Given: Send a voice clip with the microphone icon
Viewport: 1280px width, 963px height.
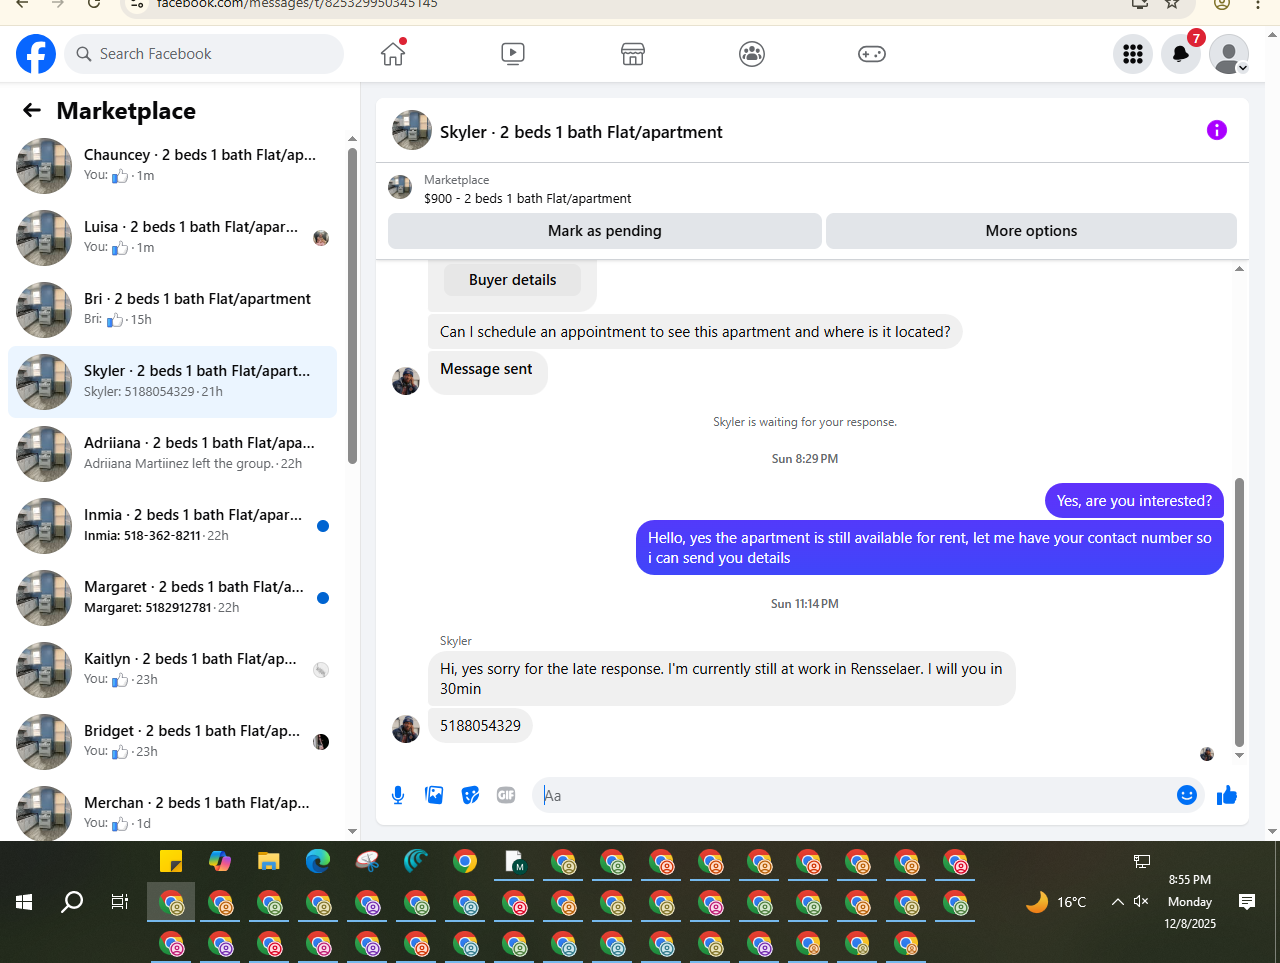Looking at the screenshot, I should [x=398, y=795].
